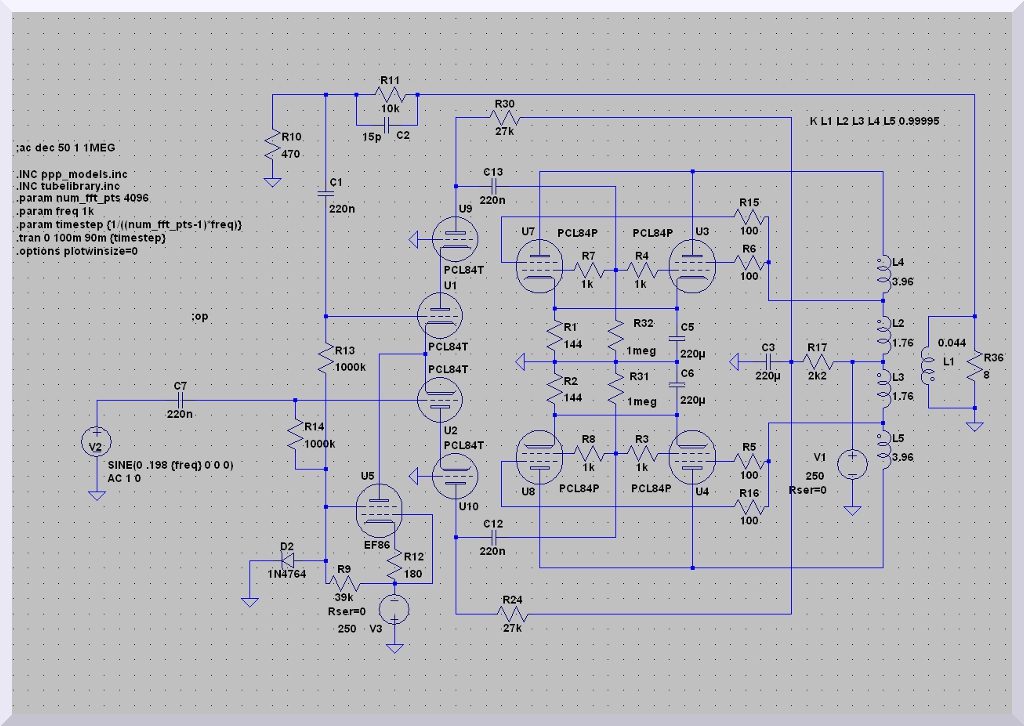Select capacitor C2 15p

click(386, 120)
